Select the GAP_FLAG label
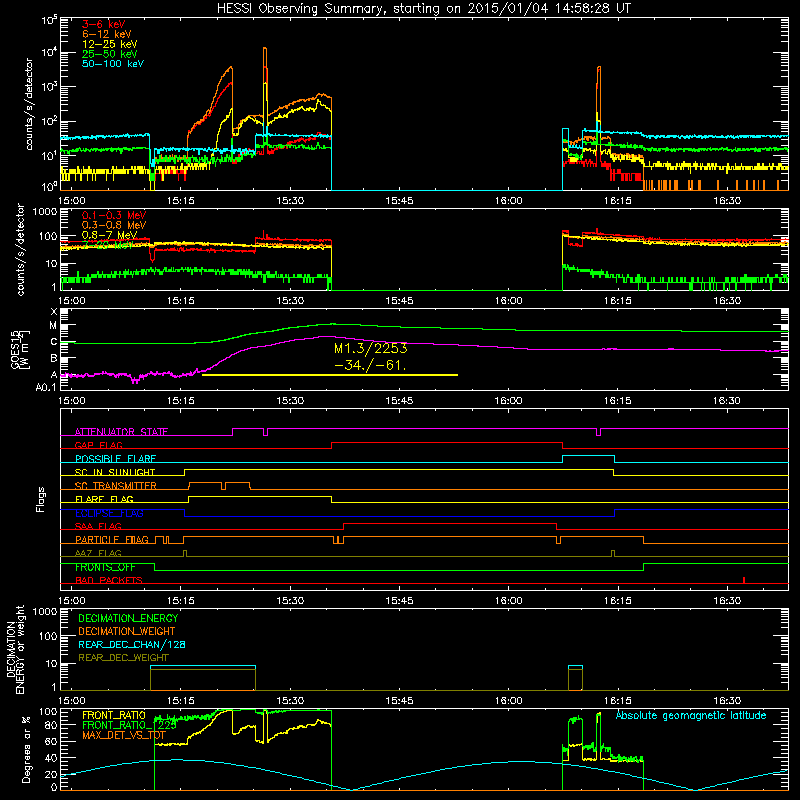 tap(98, 445)
